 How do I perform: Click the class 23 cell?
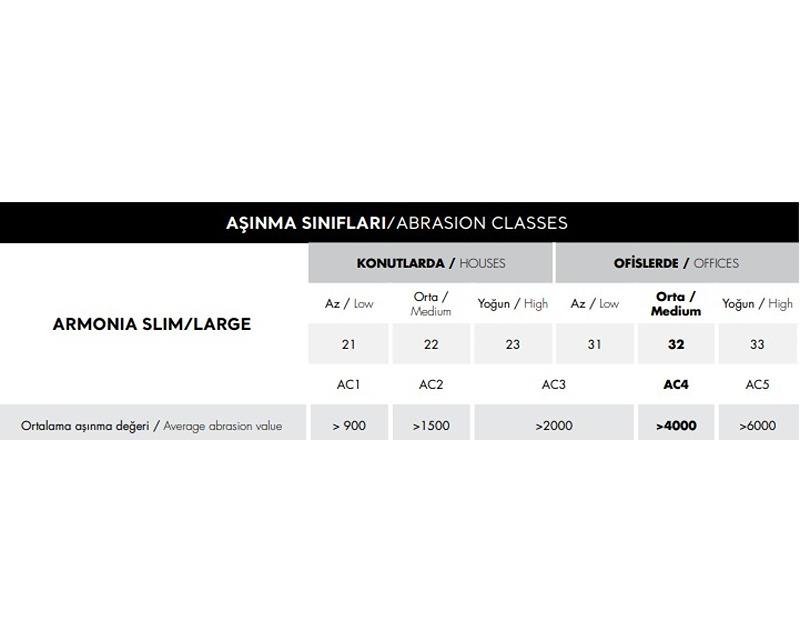coord(513,344)
